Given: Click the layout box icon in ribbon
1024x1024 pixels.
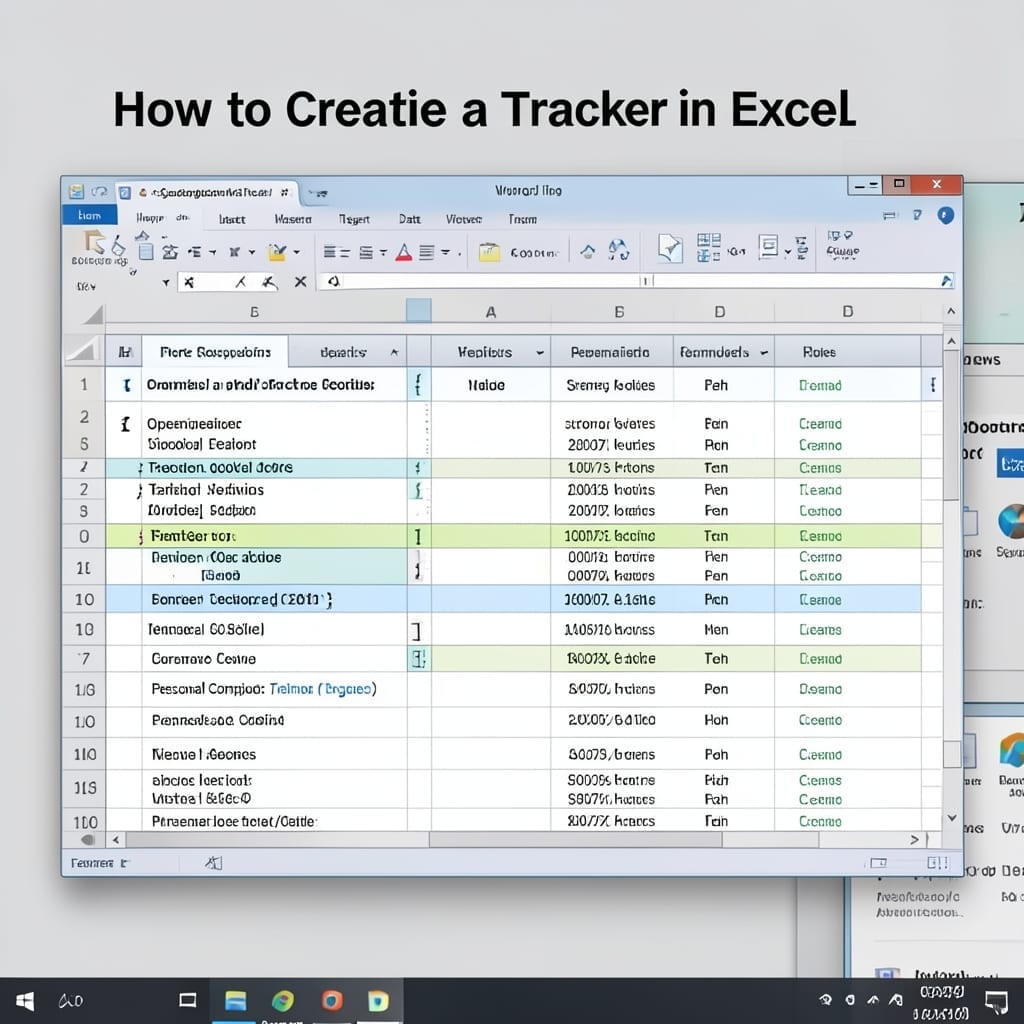Looking at the screenshot, I should [768, 248].
